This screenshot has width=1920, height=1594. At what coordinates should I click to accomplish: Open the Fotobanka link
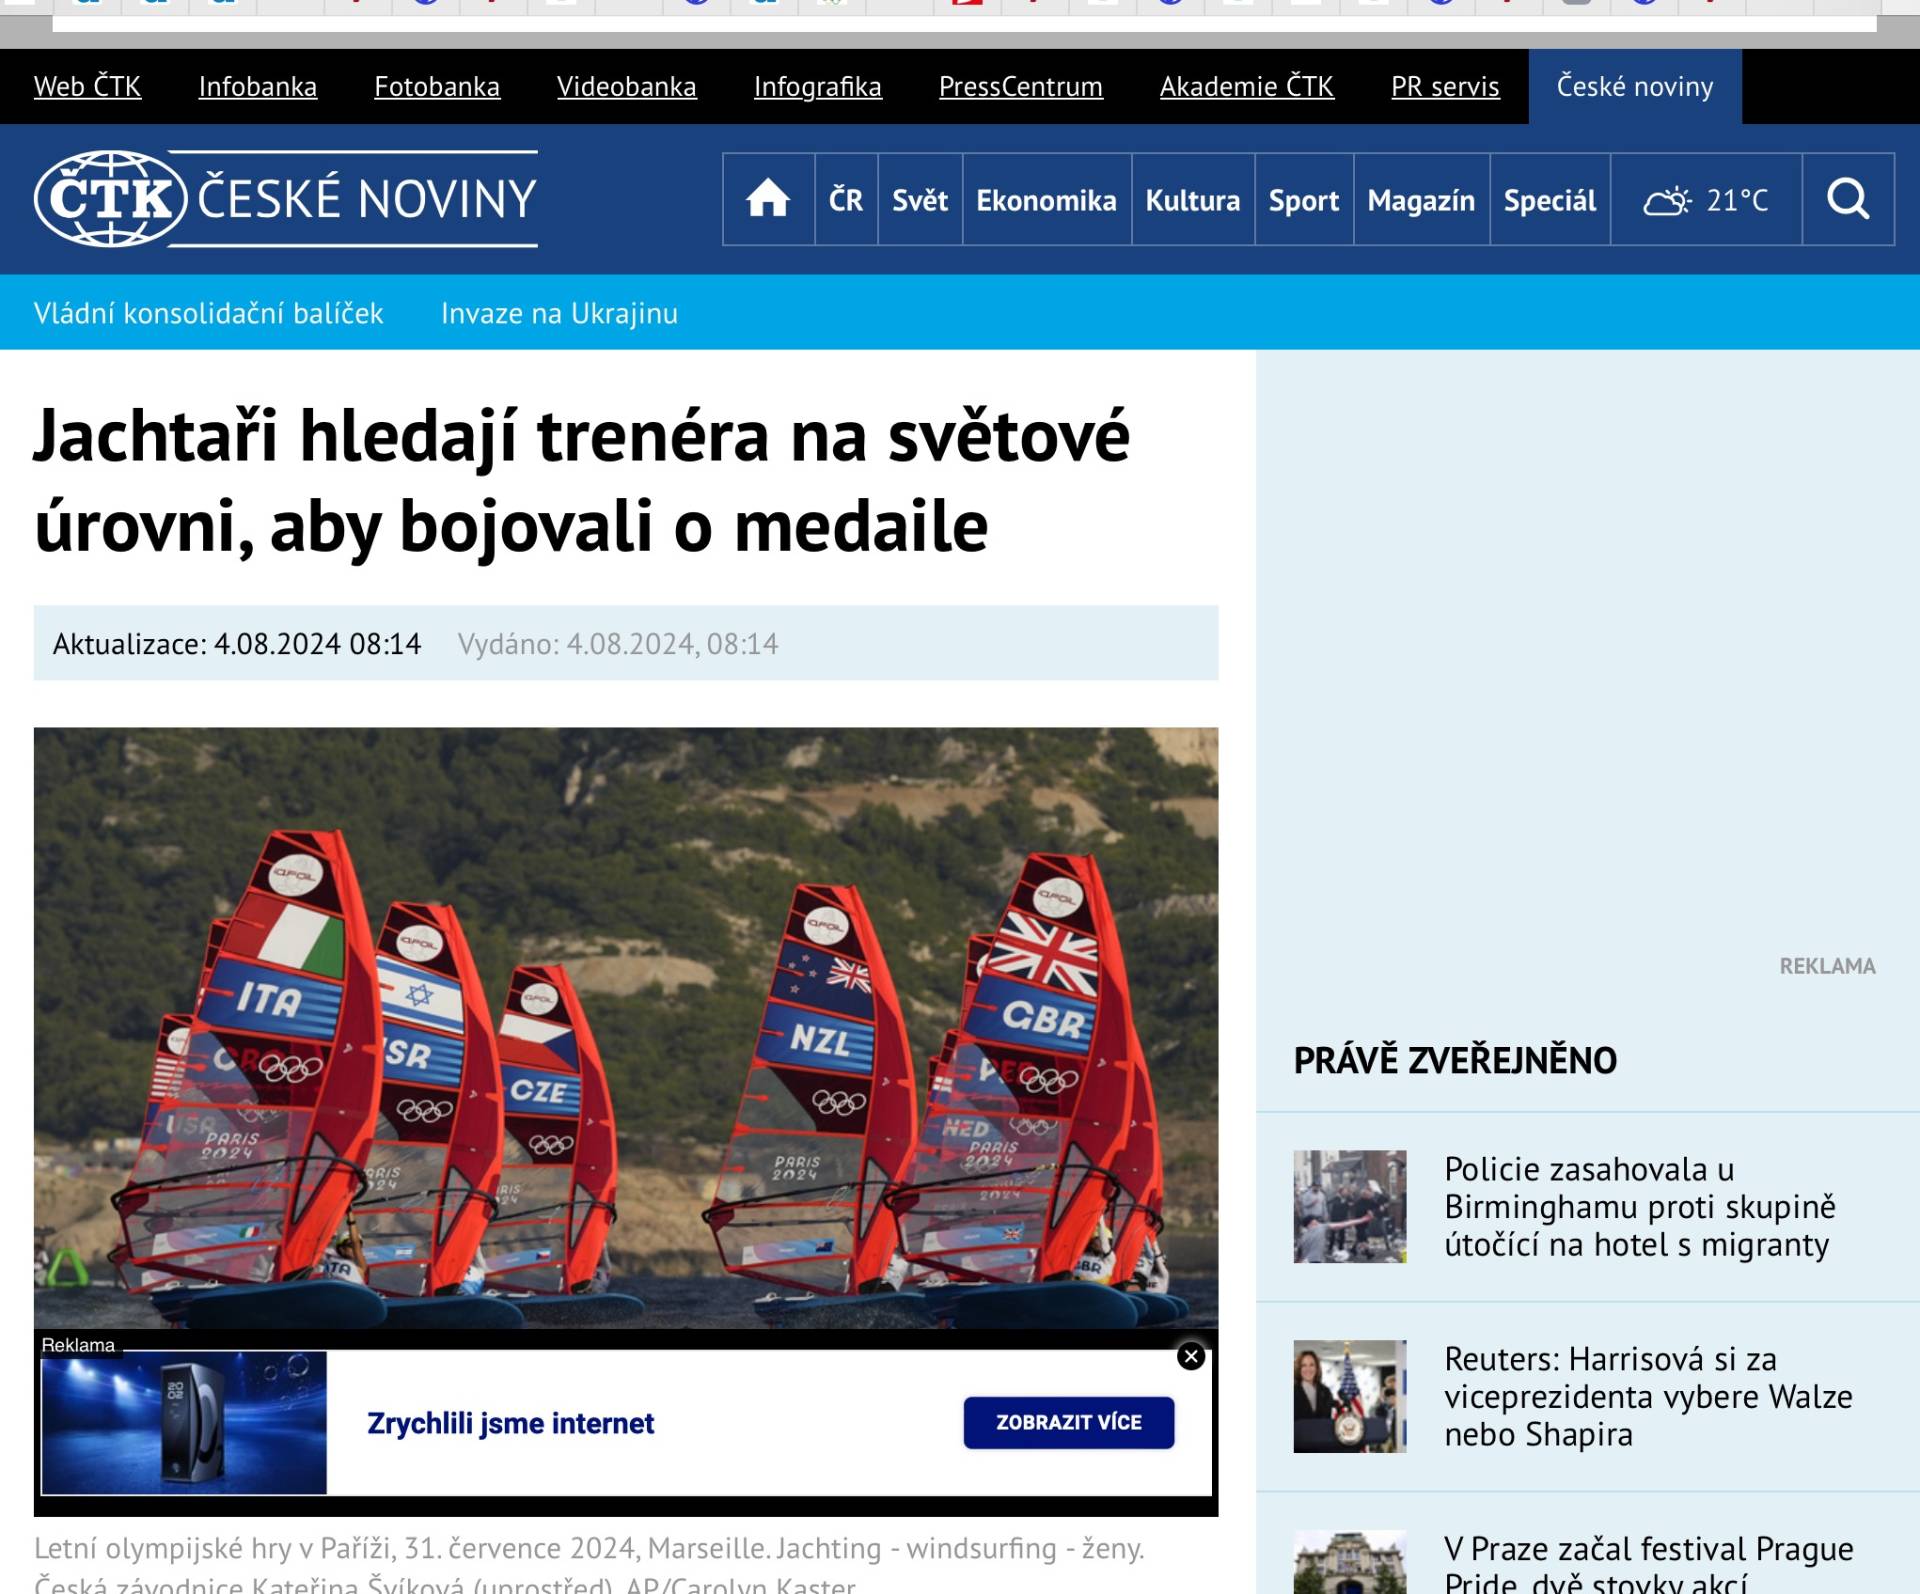click(437, 87)
